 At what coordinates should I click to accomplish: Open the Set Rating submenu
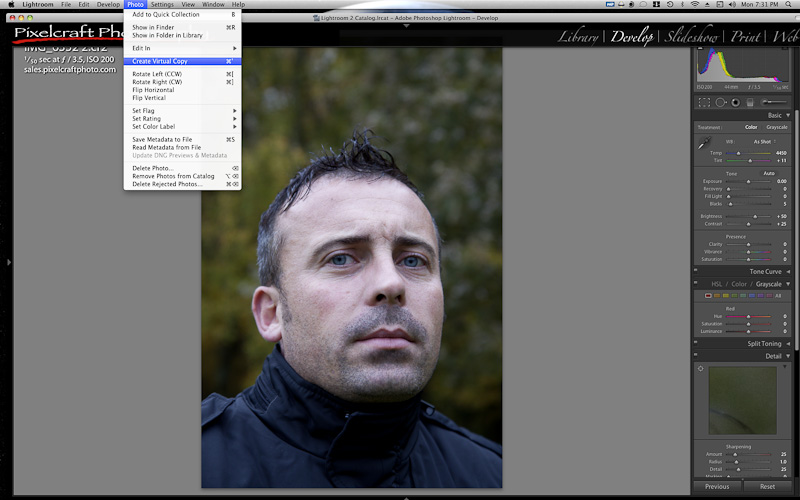183,118
